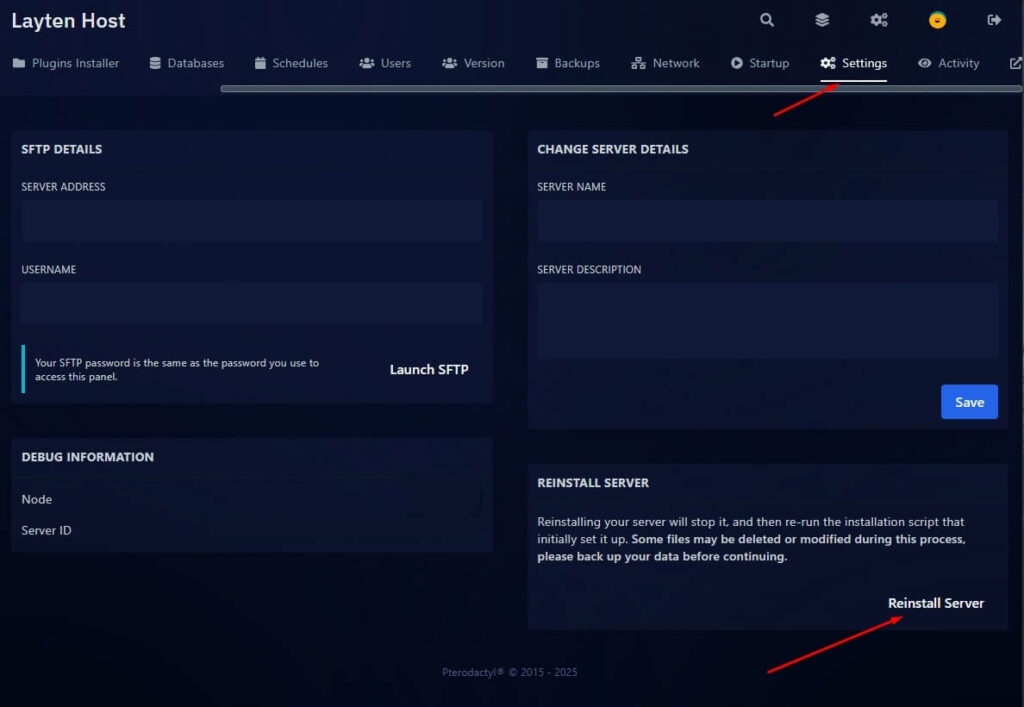Open the Backups tab
The width and height of the screenshot is (1024, 707).
click(x=567, y=63)
